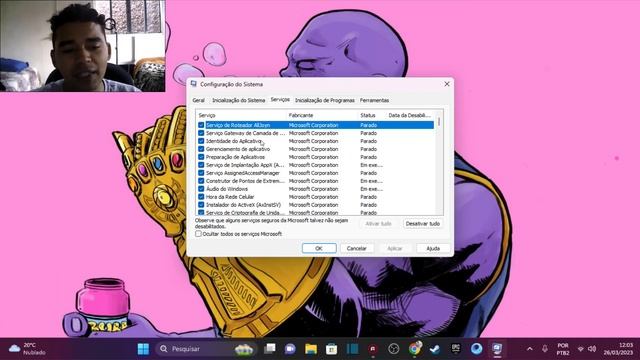Screen dimensions: 640x360
Task: Open the POR PTB2 language switcher
Action: [x=563, y=349]
